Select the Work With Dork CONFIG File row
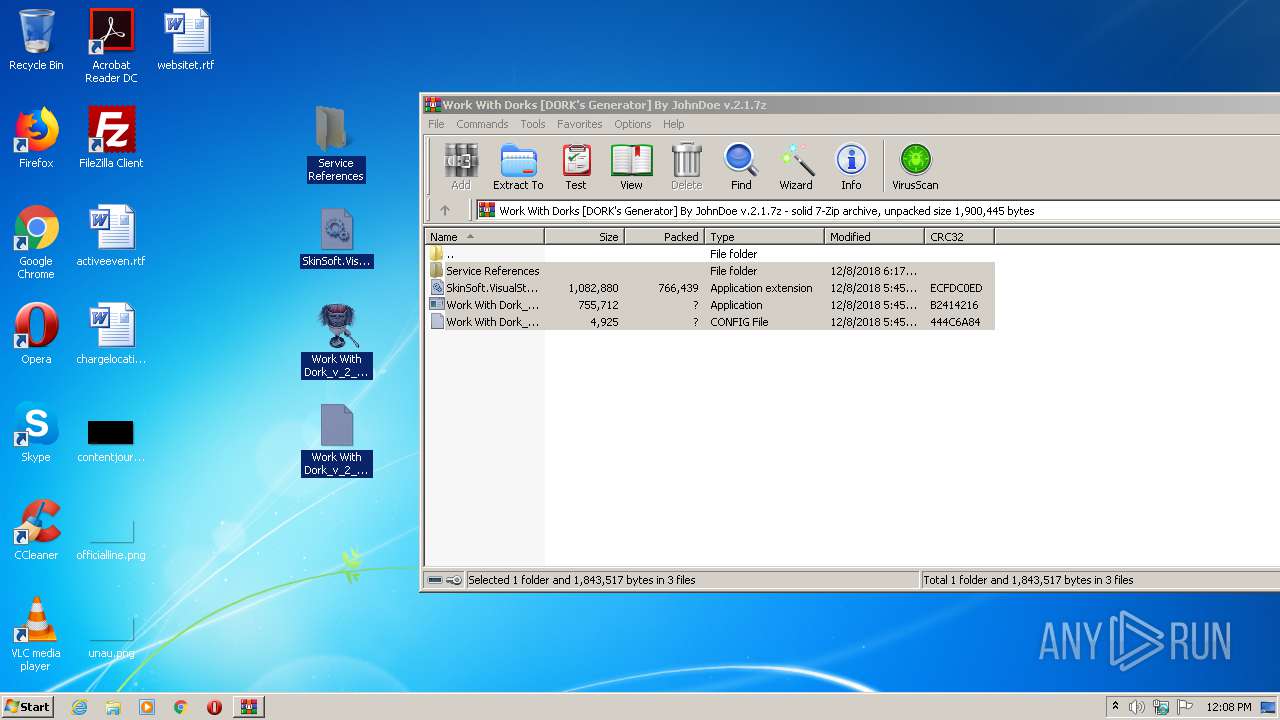 pos(710,322)
